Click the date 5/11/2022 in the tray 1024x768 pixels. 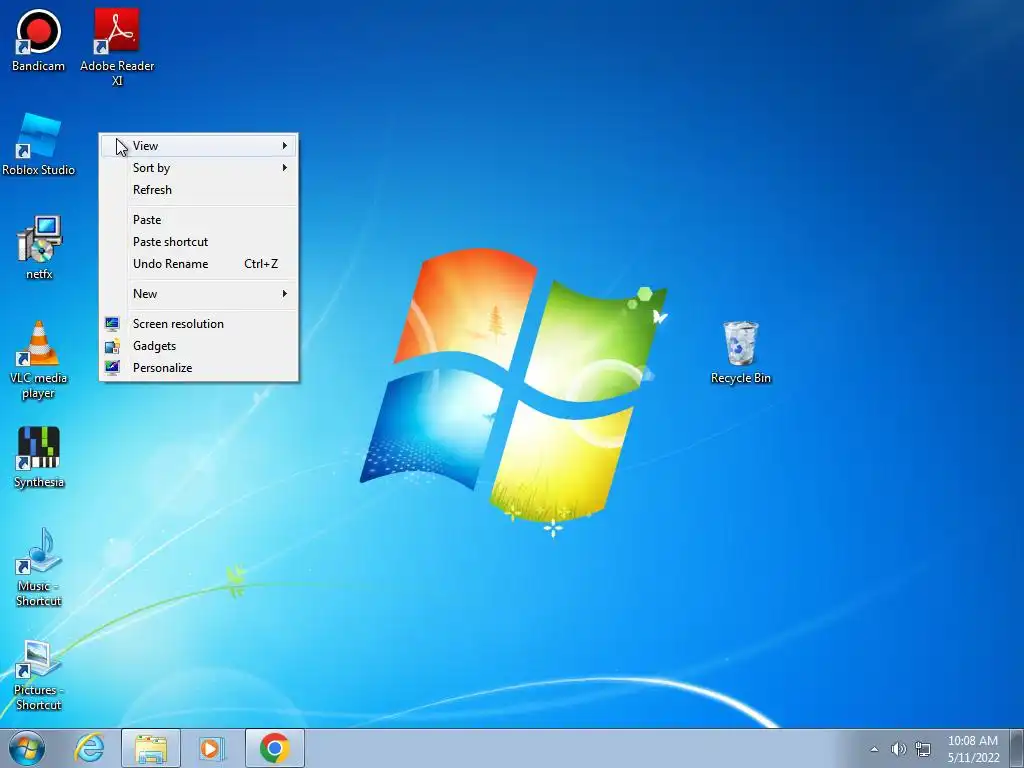974,758
